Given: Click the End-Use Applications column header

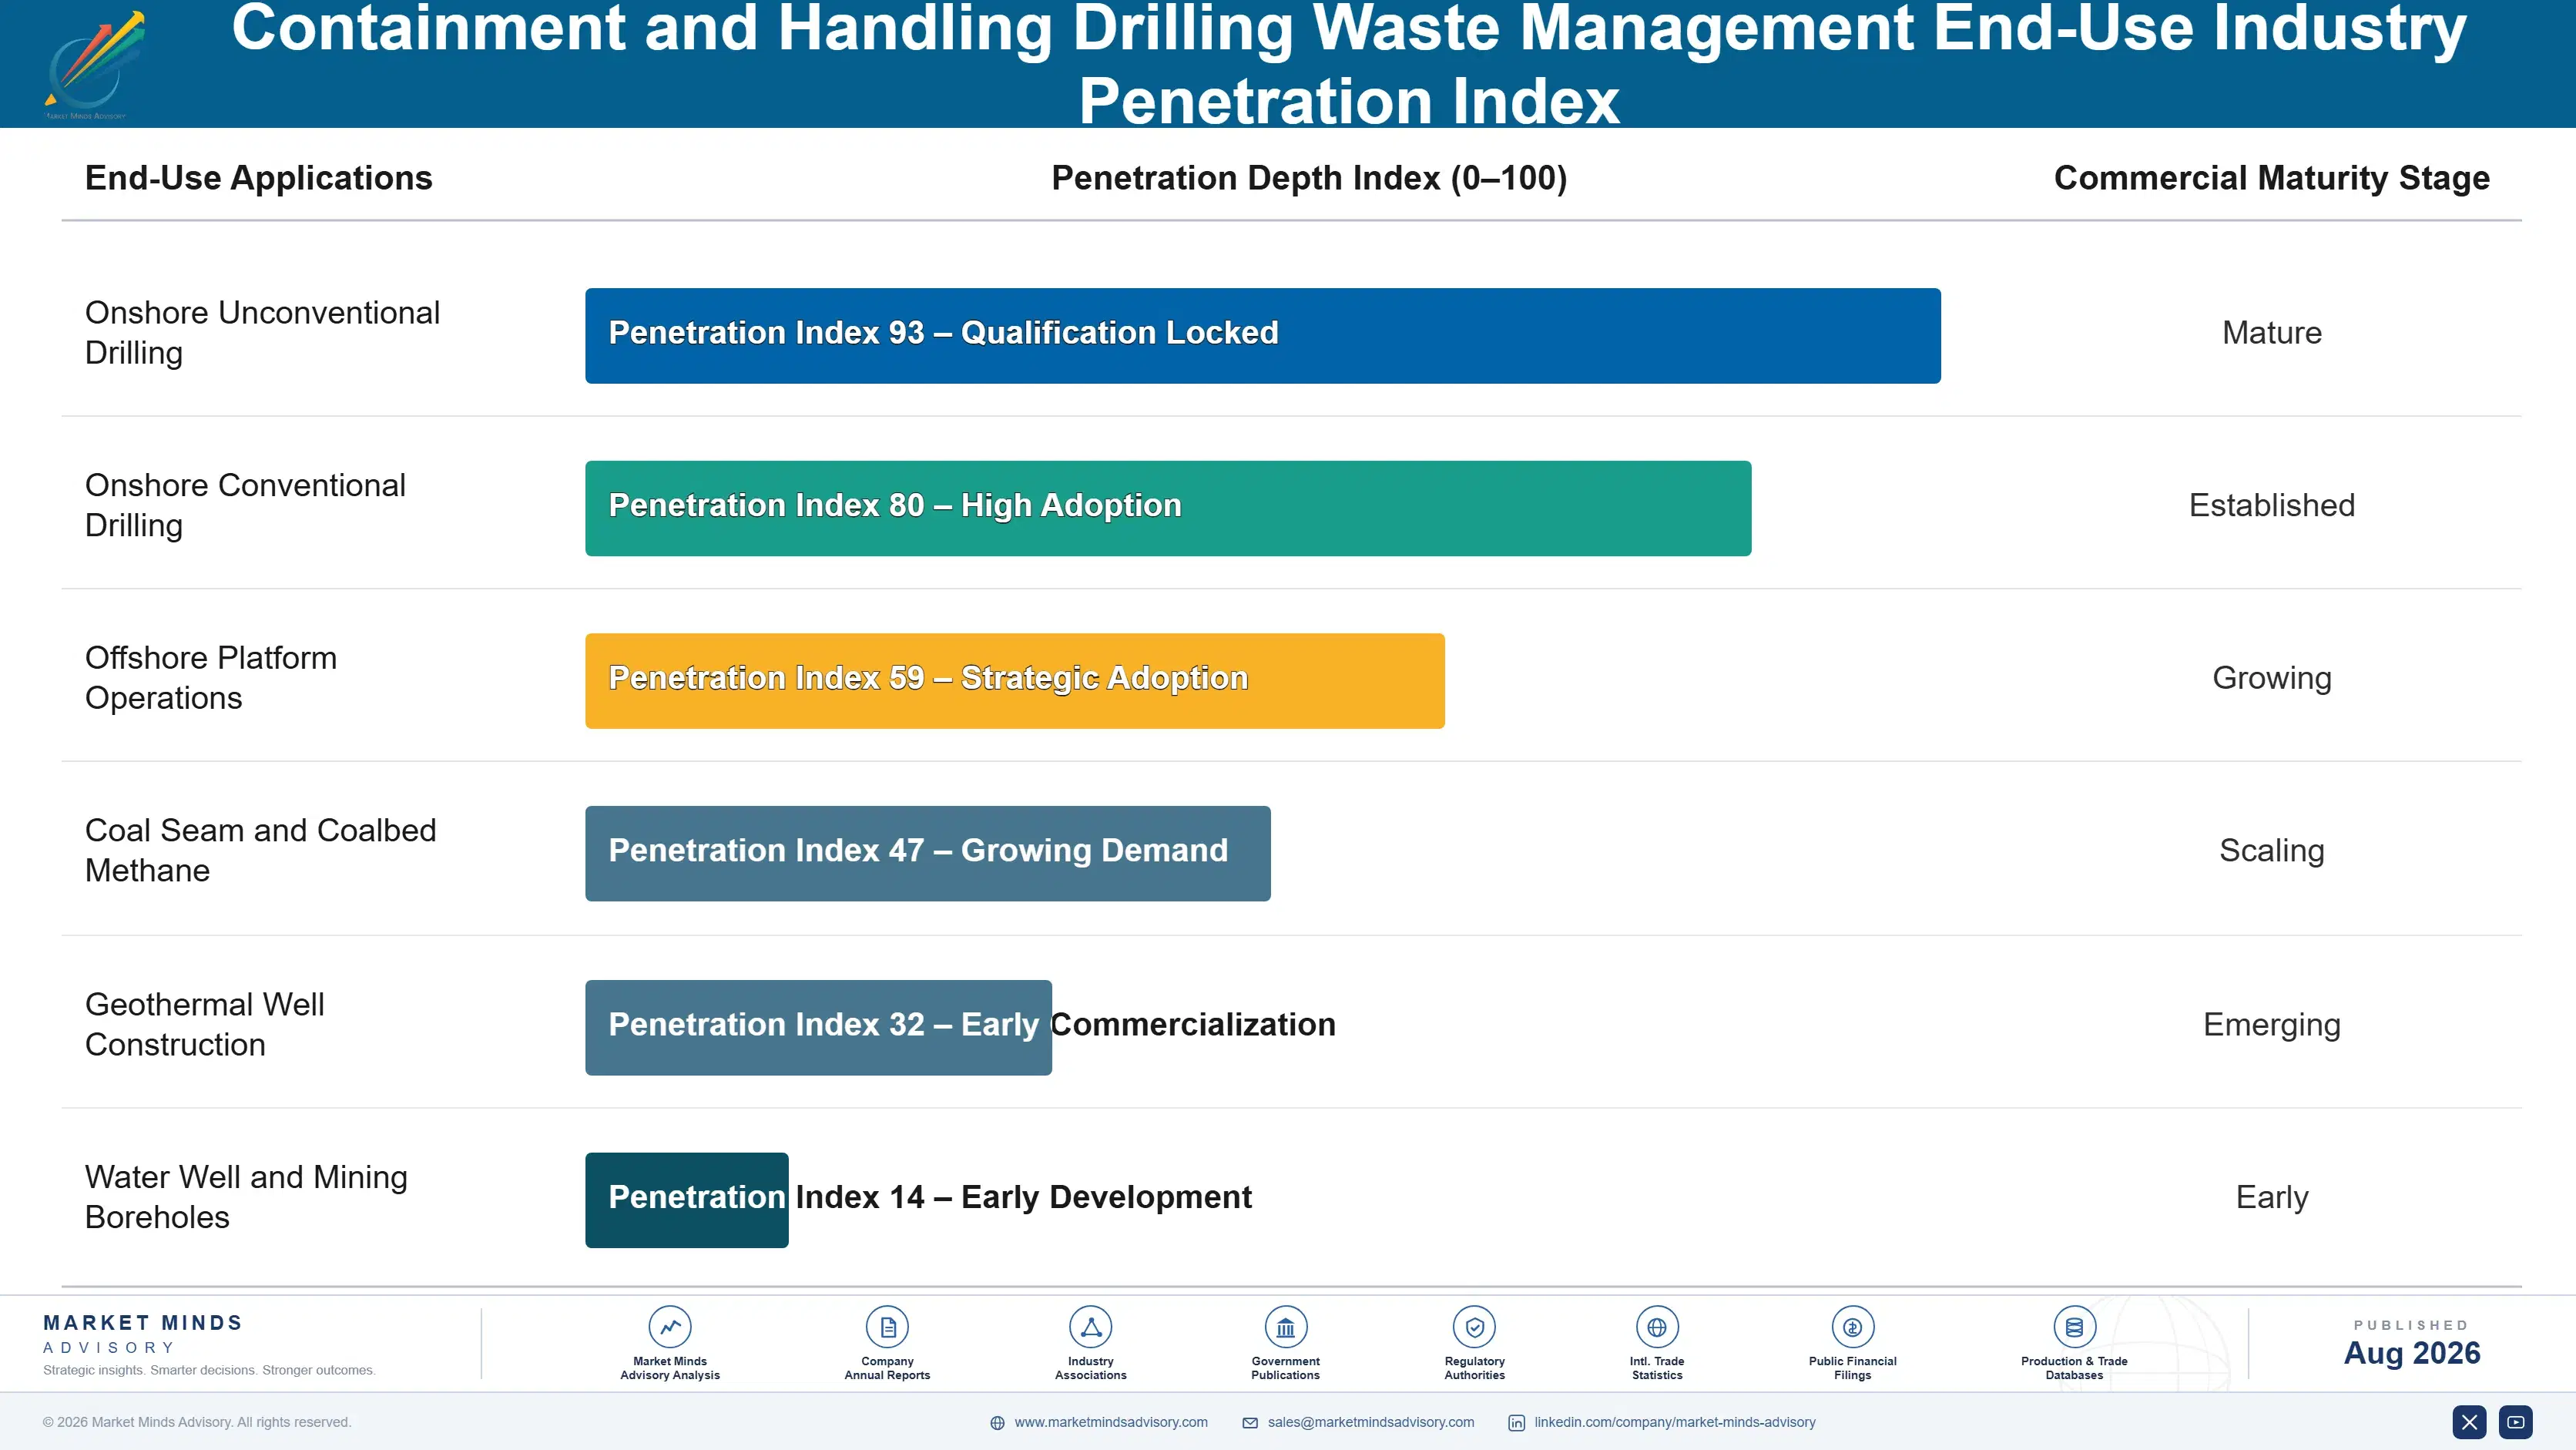Looking at the screenshot, I should (258, 178).
